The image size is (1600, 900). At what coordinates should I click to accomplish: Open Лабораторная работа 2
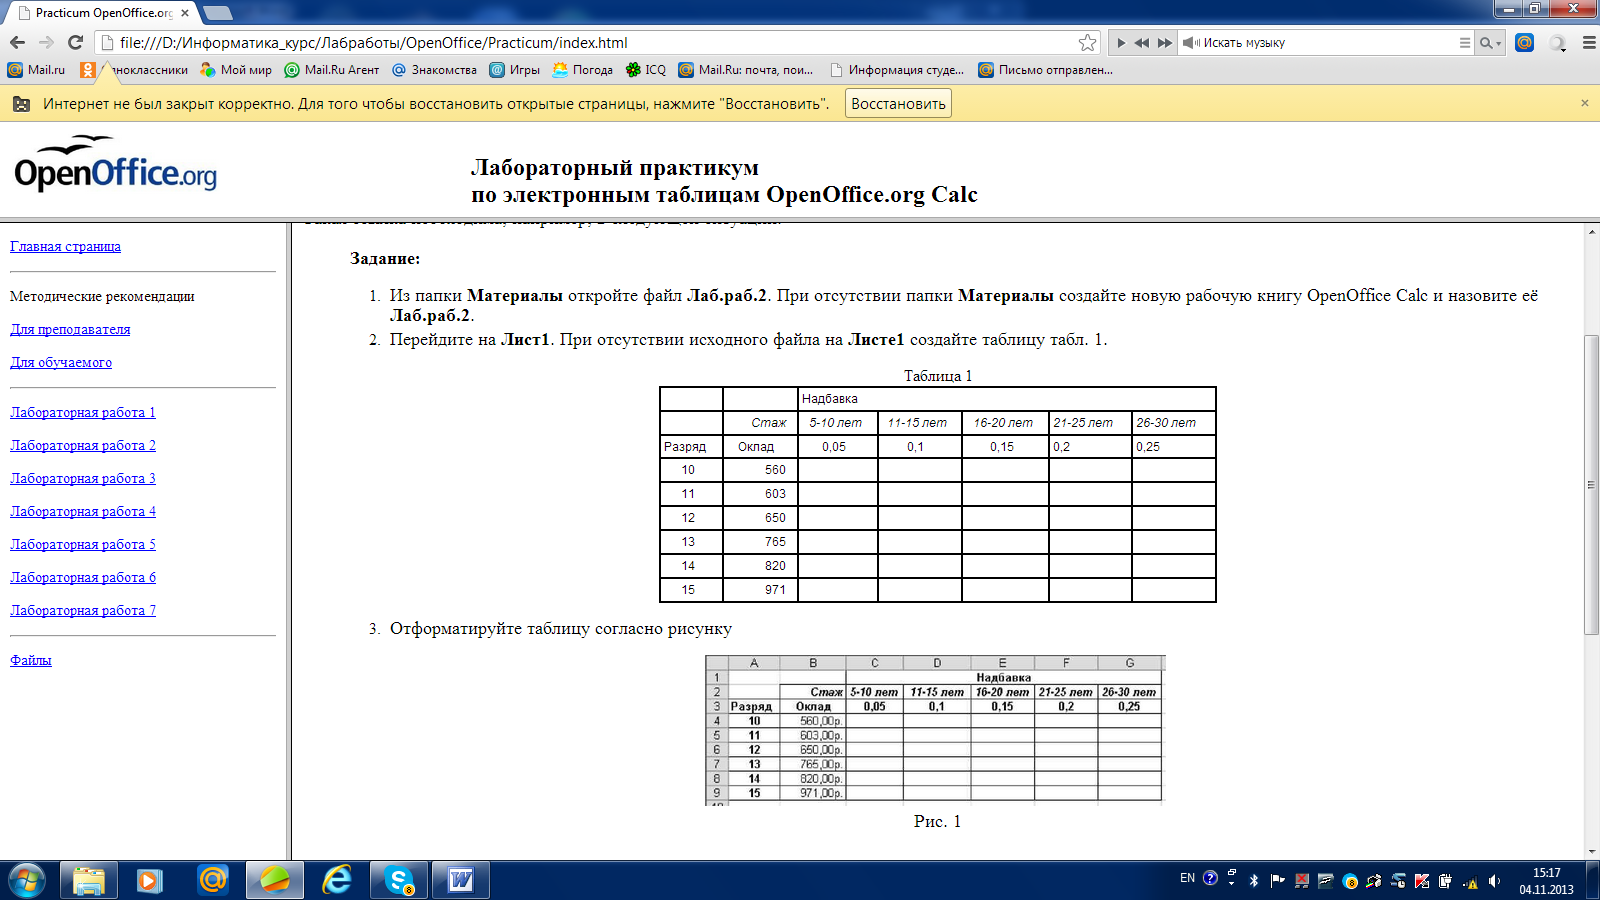point(83,445)
